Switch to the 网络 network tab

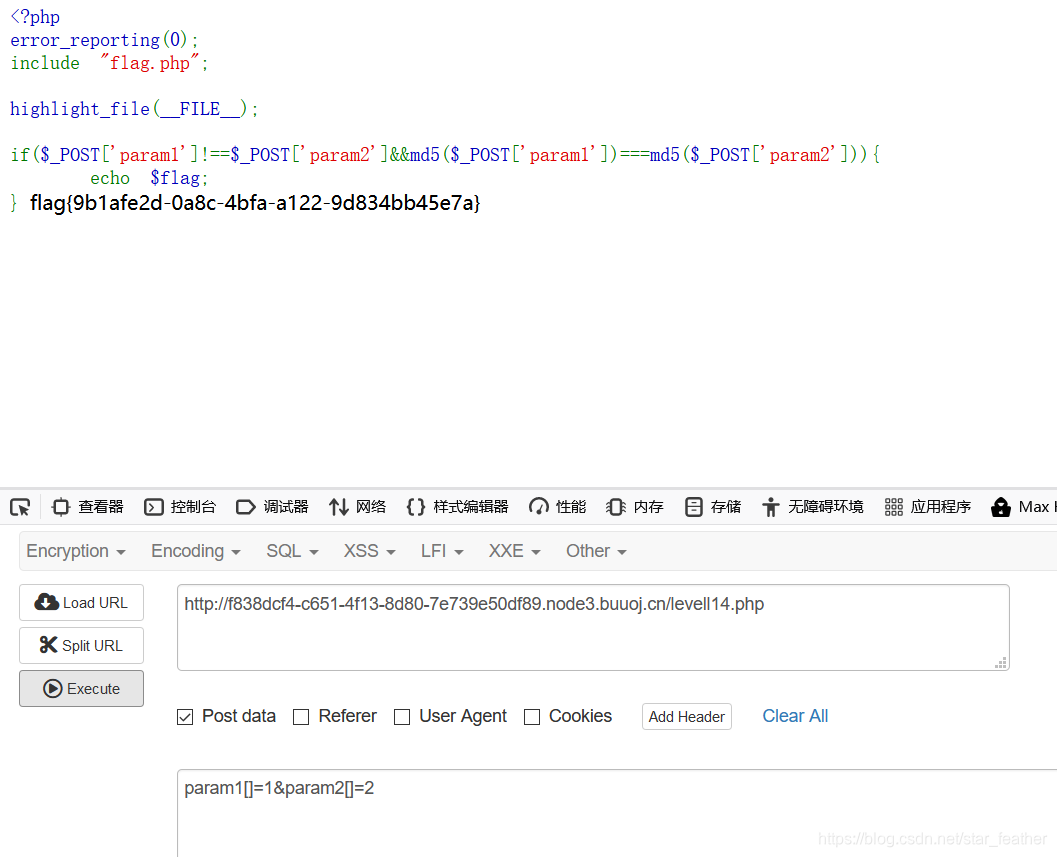click(357, 507)
